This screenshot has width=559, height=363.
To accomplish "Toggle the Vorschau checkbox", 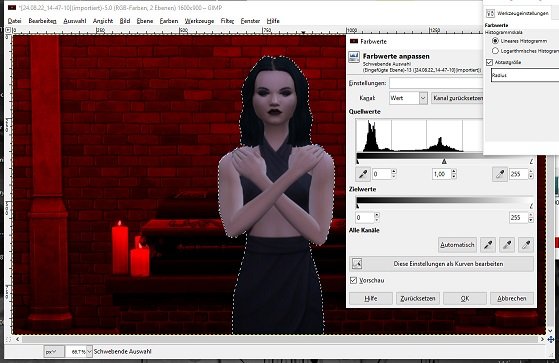I will tap(353, 280).
